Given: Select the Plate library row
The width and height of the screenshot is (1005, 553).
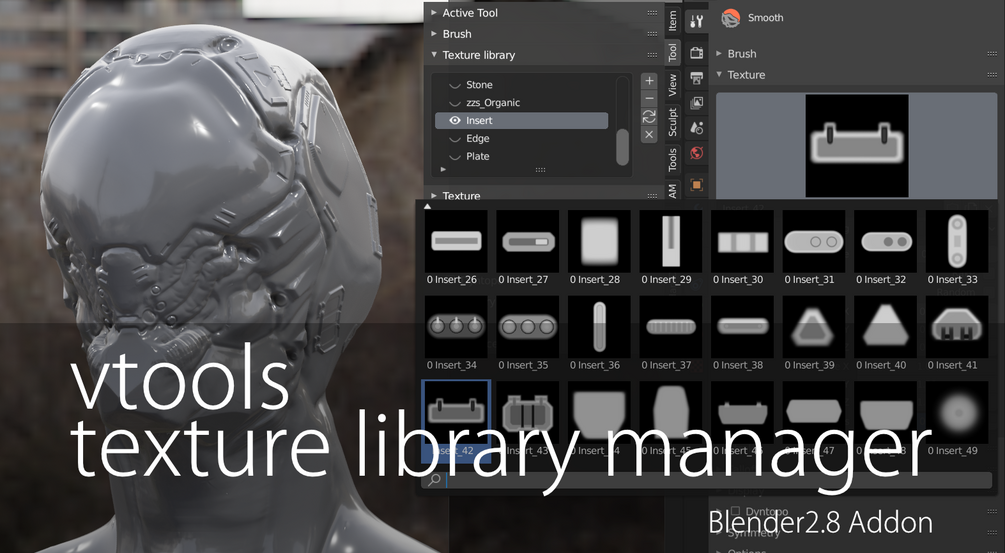Looking at the screenshot, I should point(522,157).
